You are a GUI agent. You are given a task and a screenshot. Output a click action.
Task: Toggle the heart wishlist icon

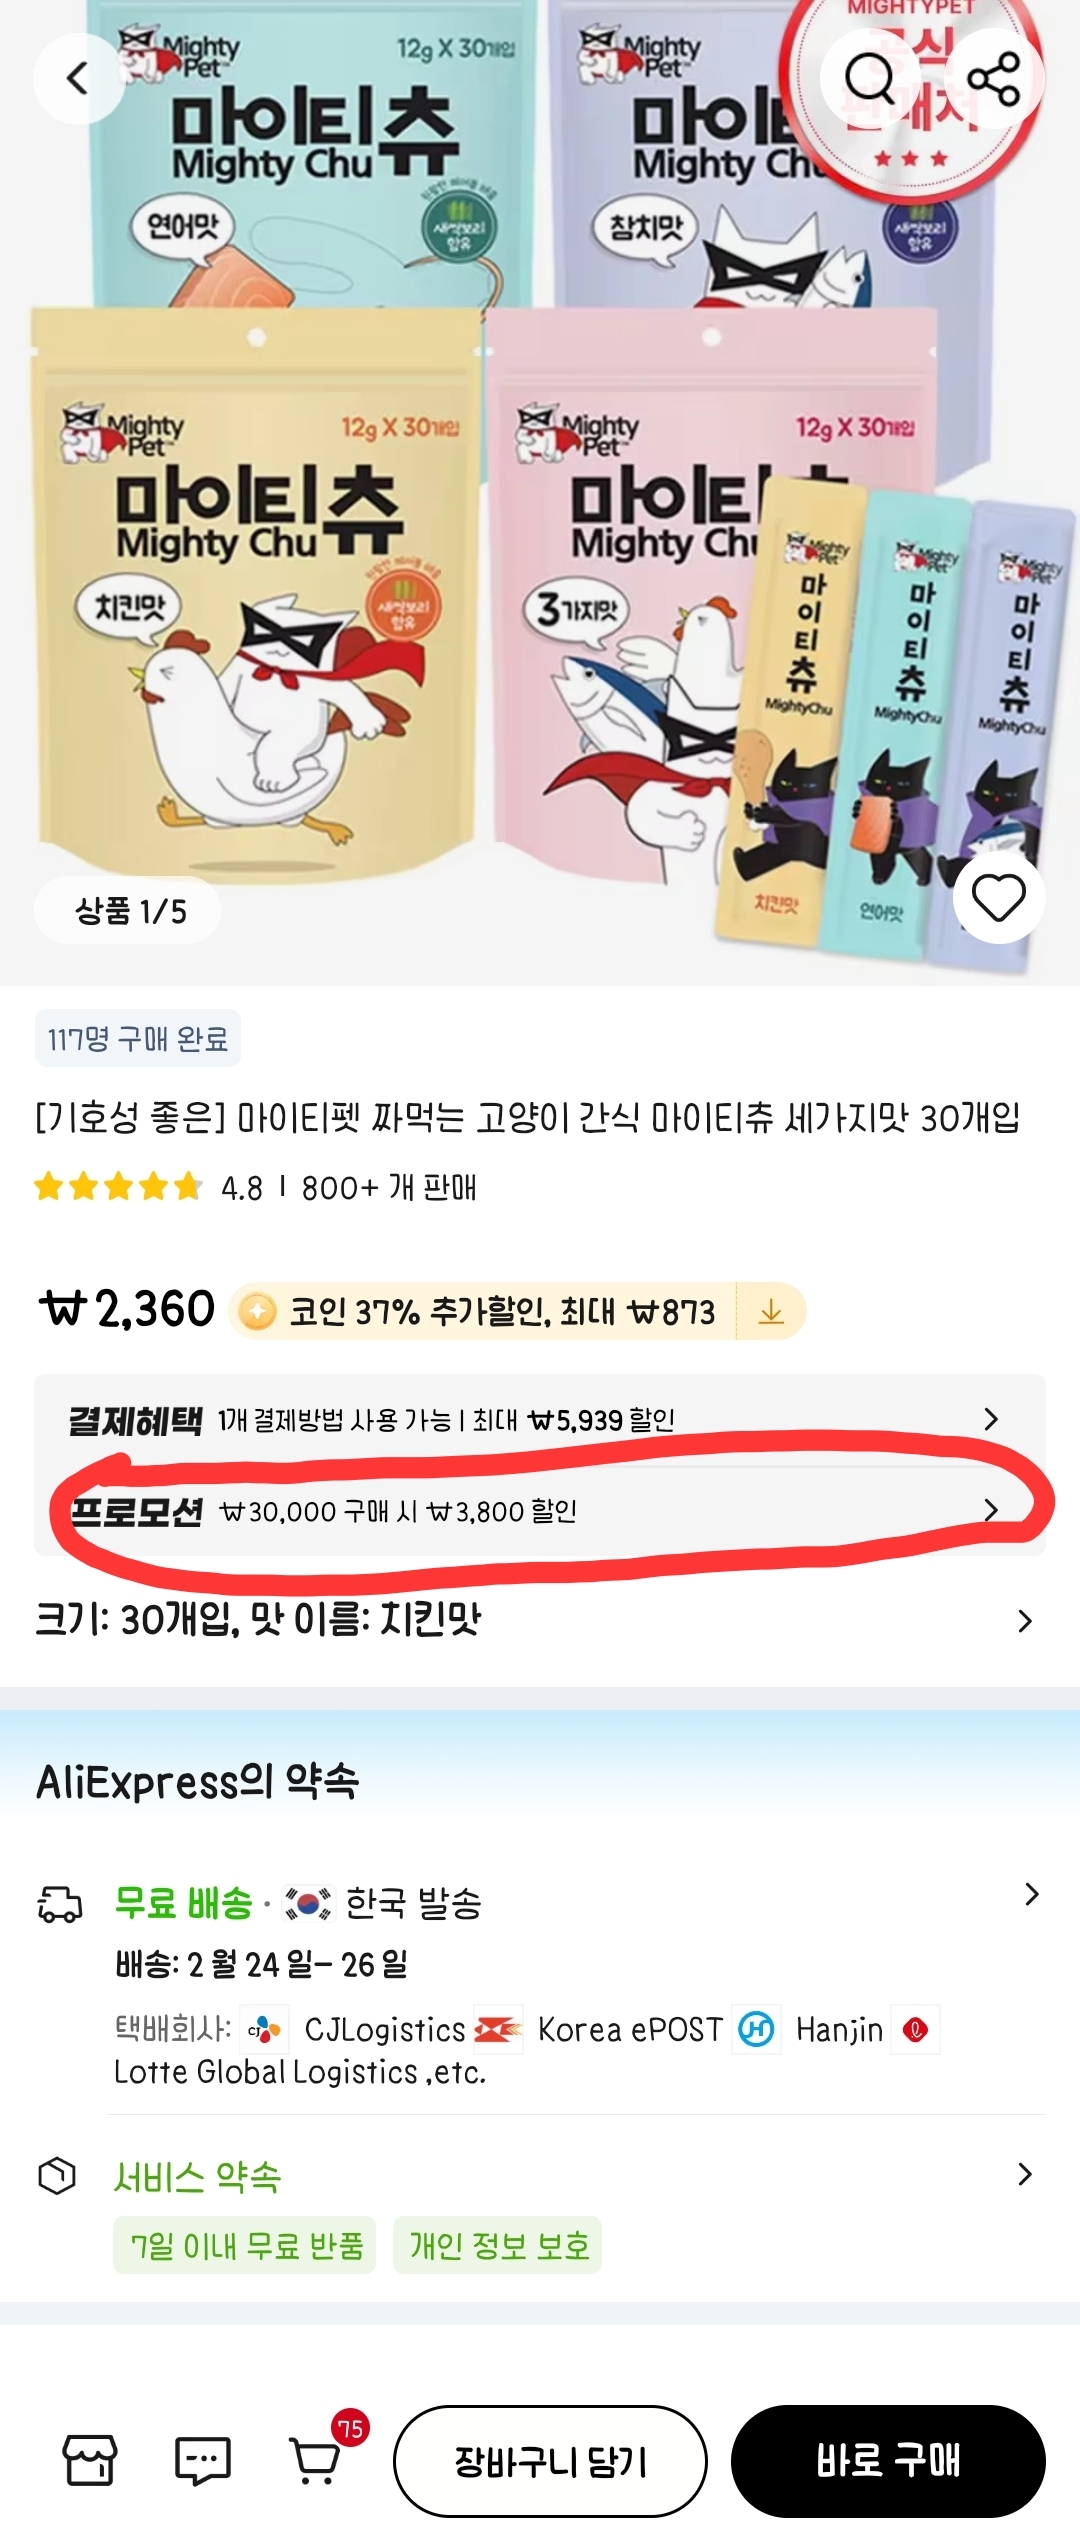(x=999, y=897)
